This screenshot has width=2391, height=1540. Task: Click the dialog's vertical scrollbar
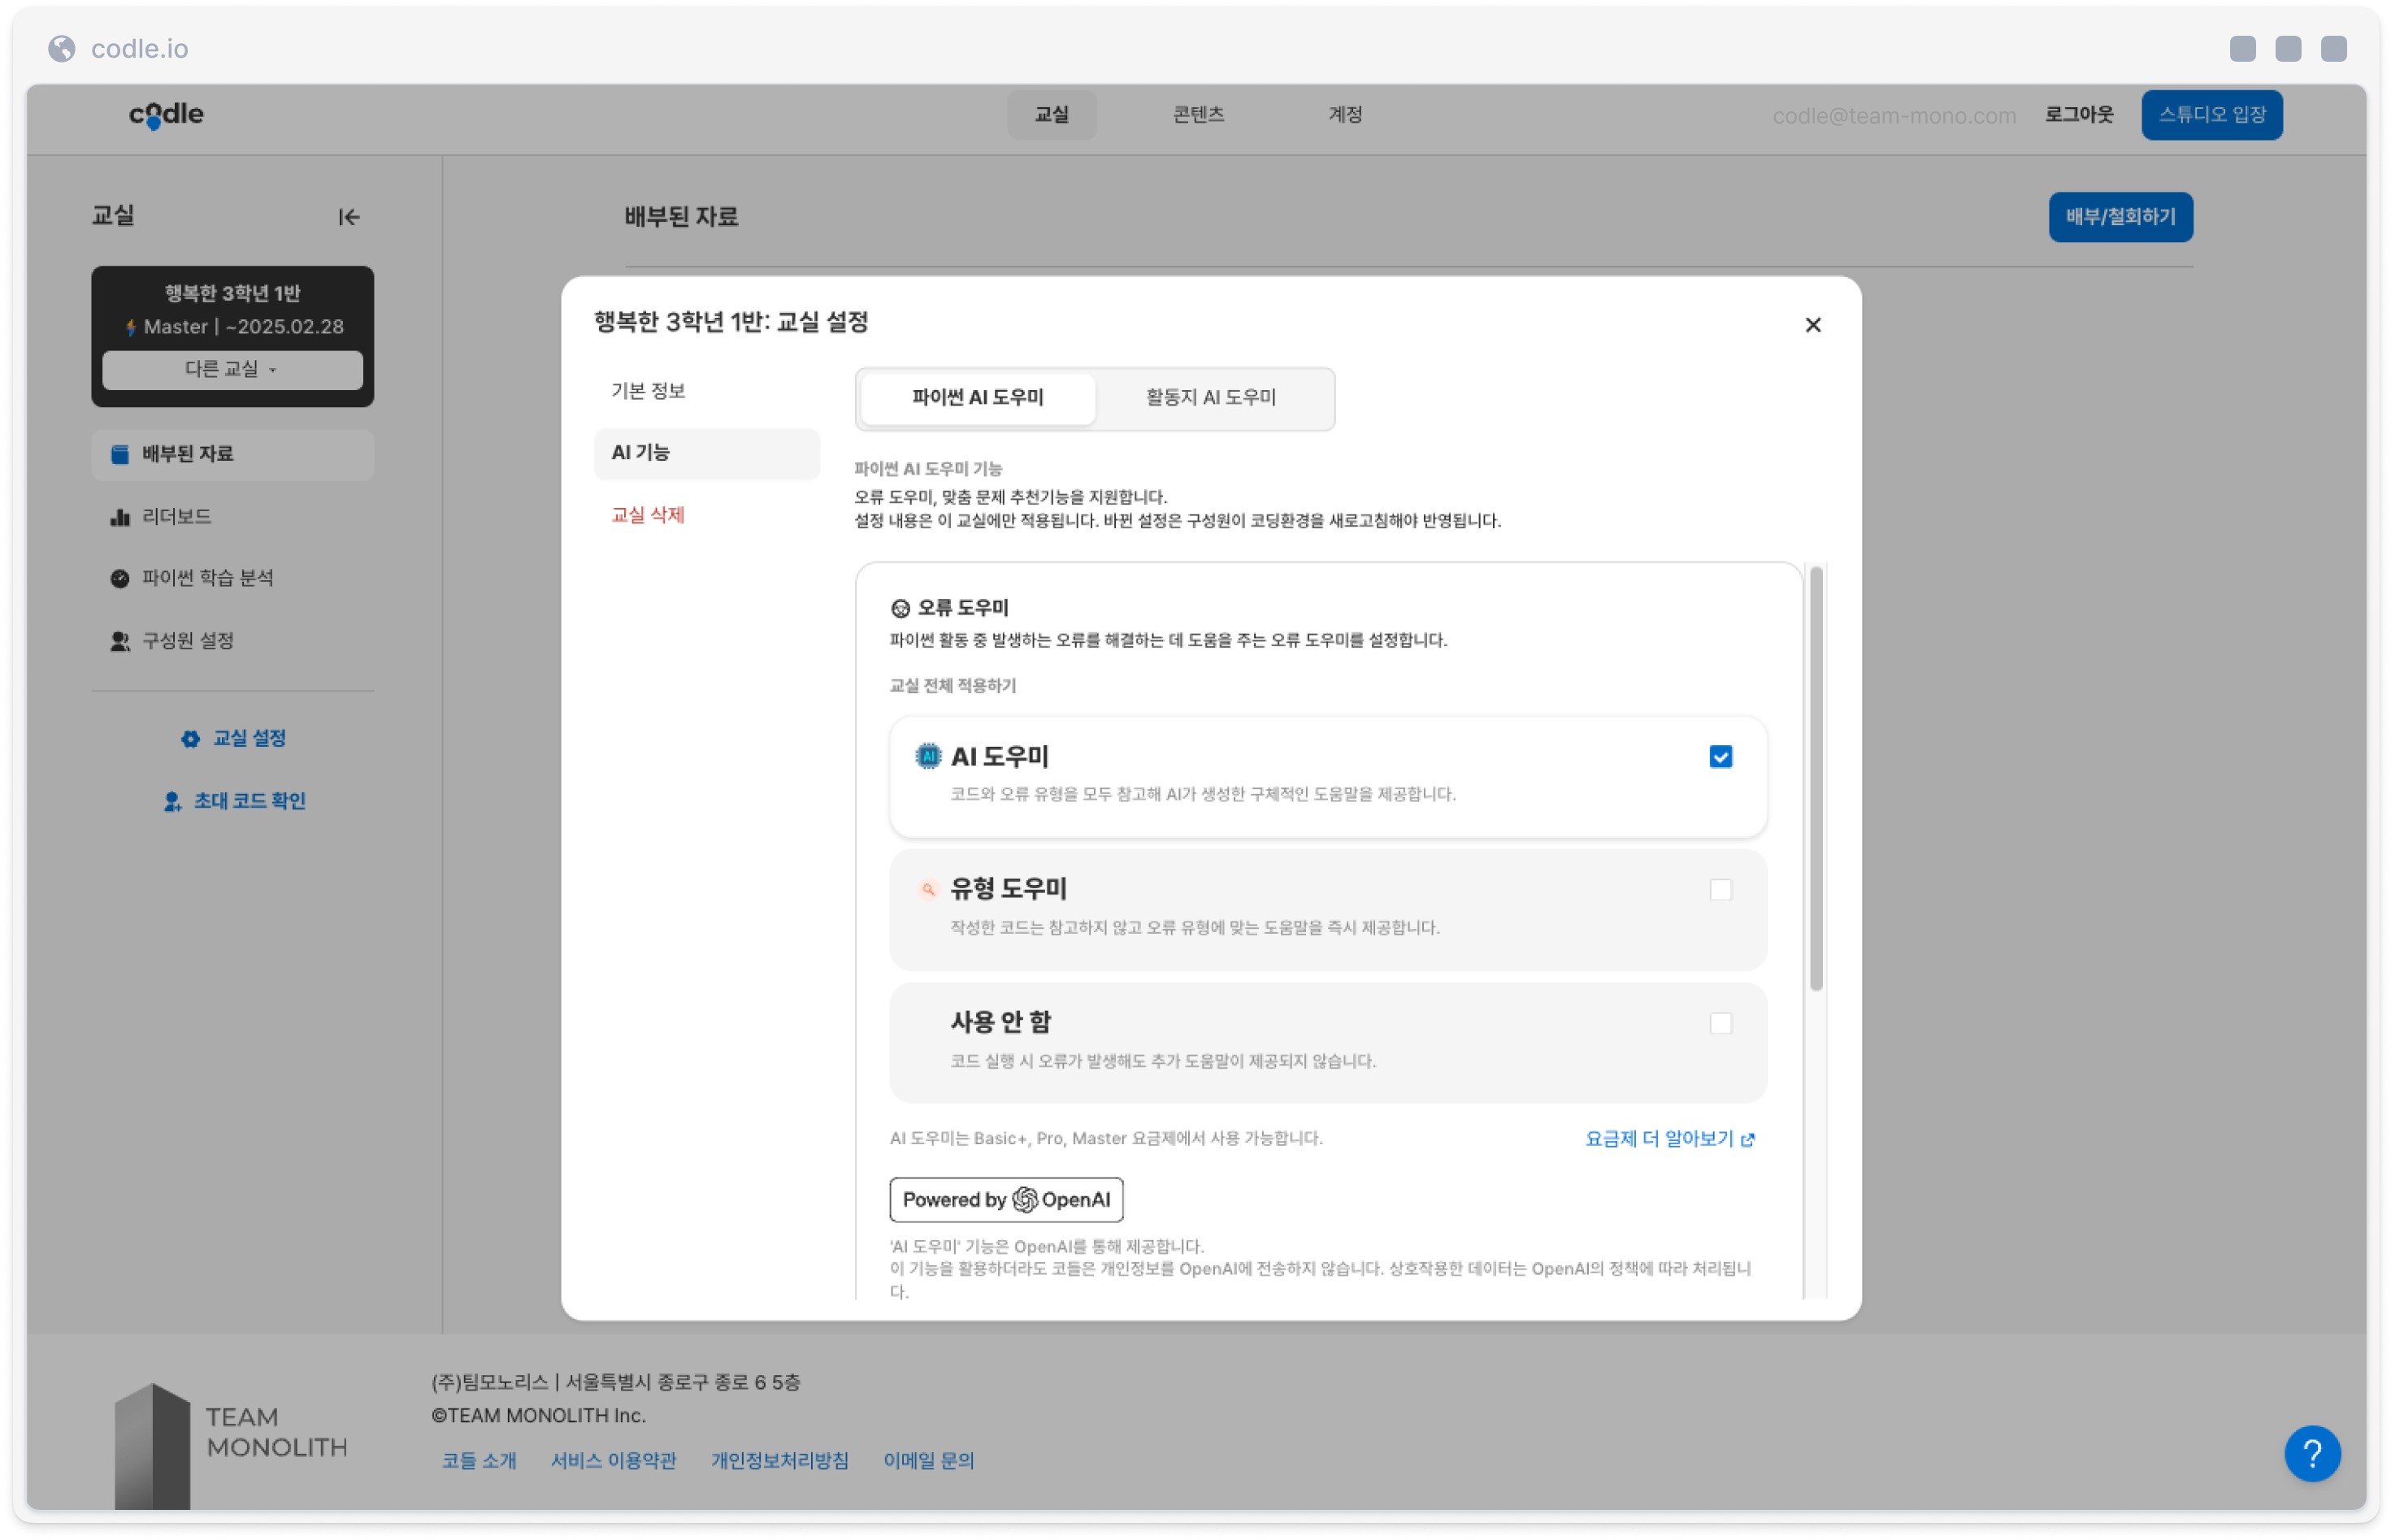(x=1815, y=778)
